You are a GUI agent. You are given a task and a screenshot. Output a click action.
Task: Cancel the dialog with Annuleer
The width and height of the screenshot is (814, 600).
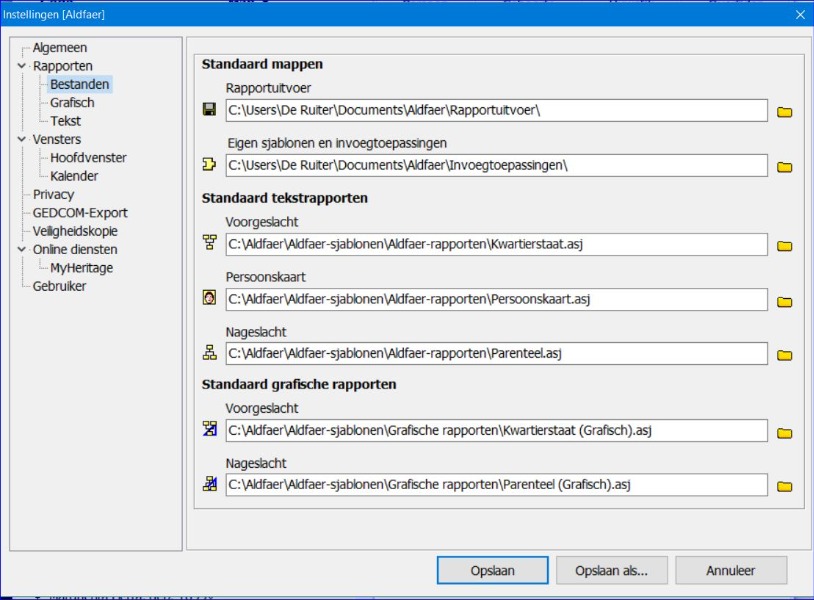coord(730,571)
